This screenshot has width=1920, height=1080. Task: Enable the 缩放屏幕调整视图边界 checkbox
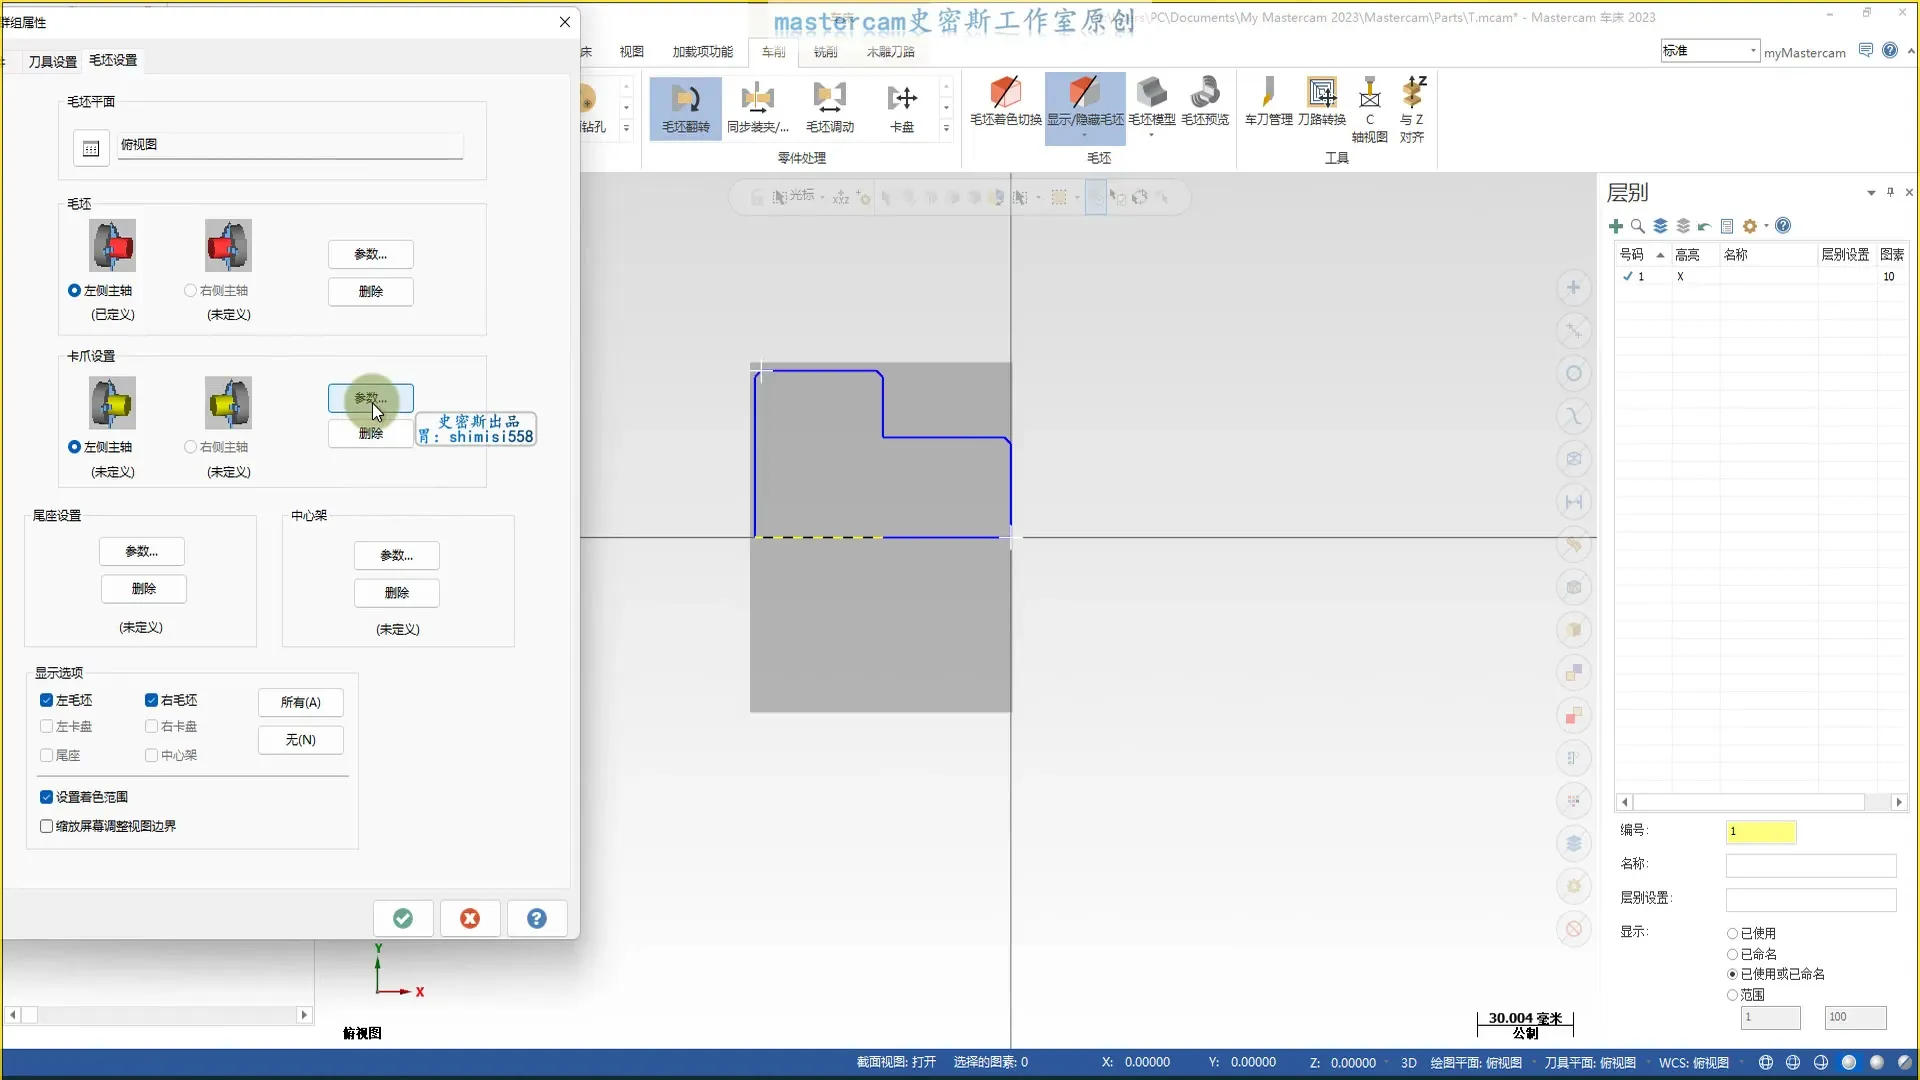[x=46, y=826]
